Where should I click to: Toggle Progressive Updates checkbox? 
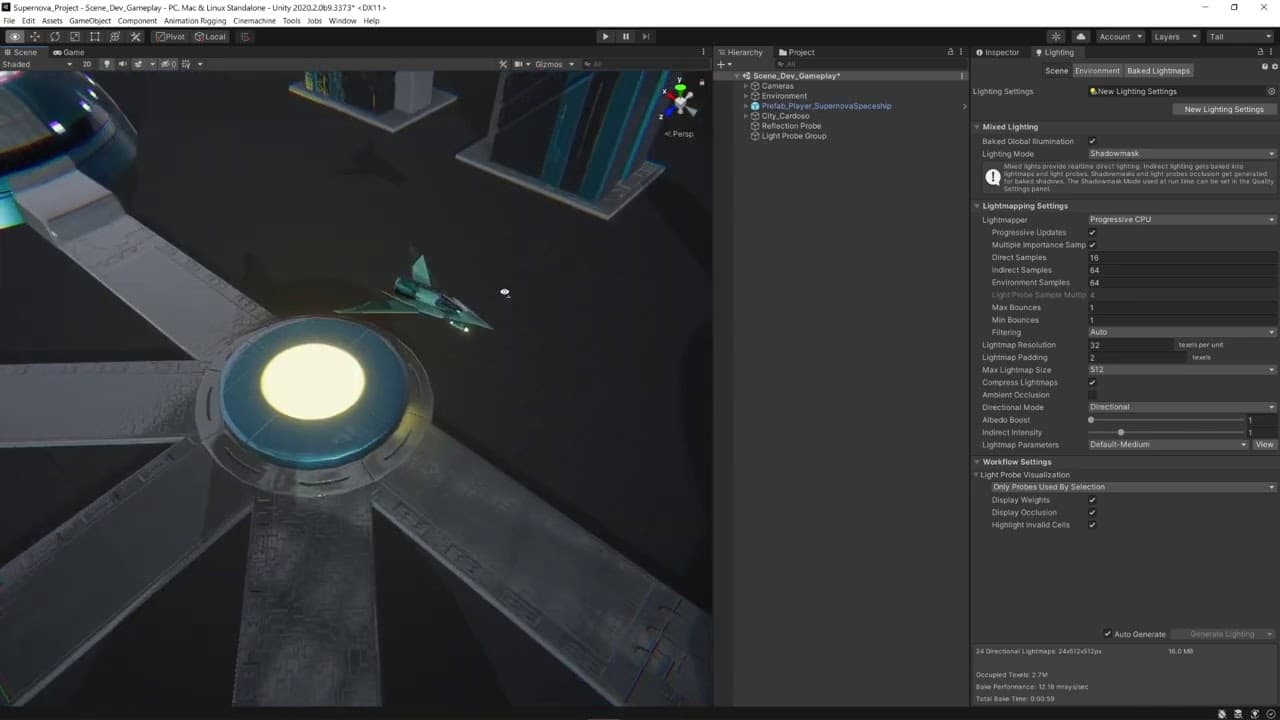pos(1092,233)
